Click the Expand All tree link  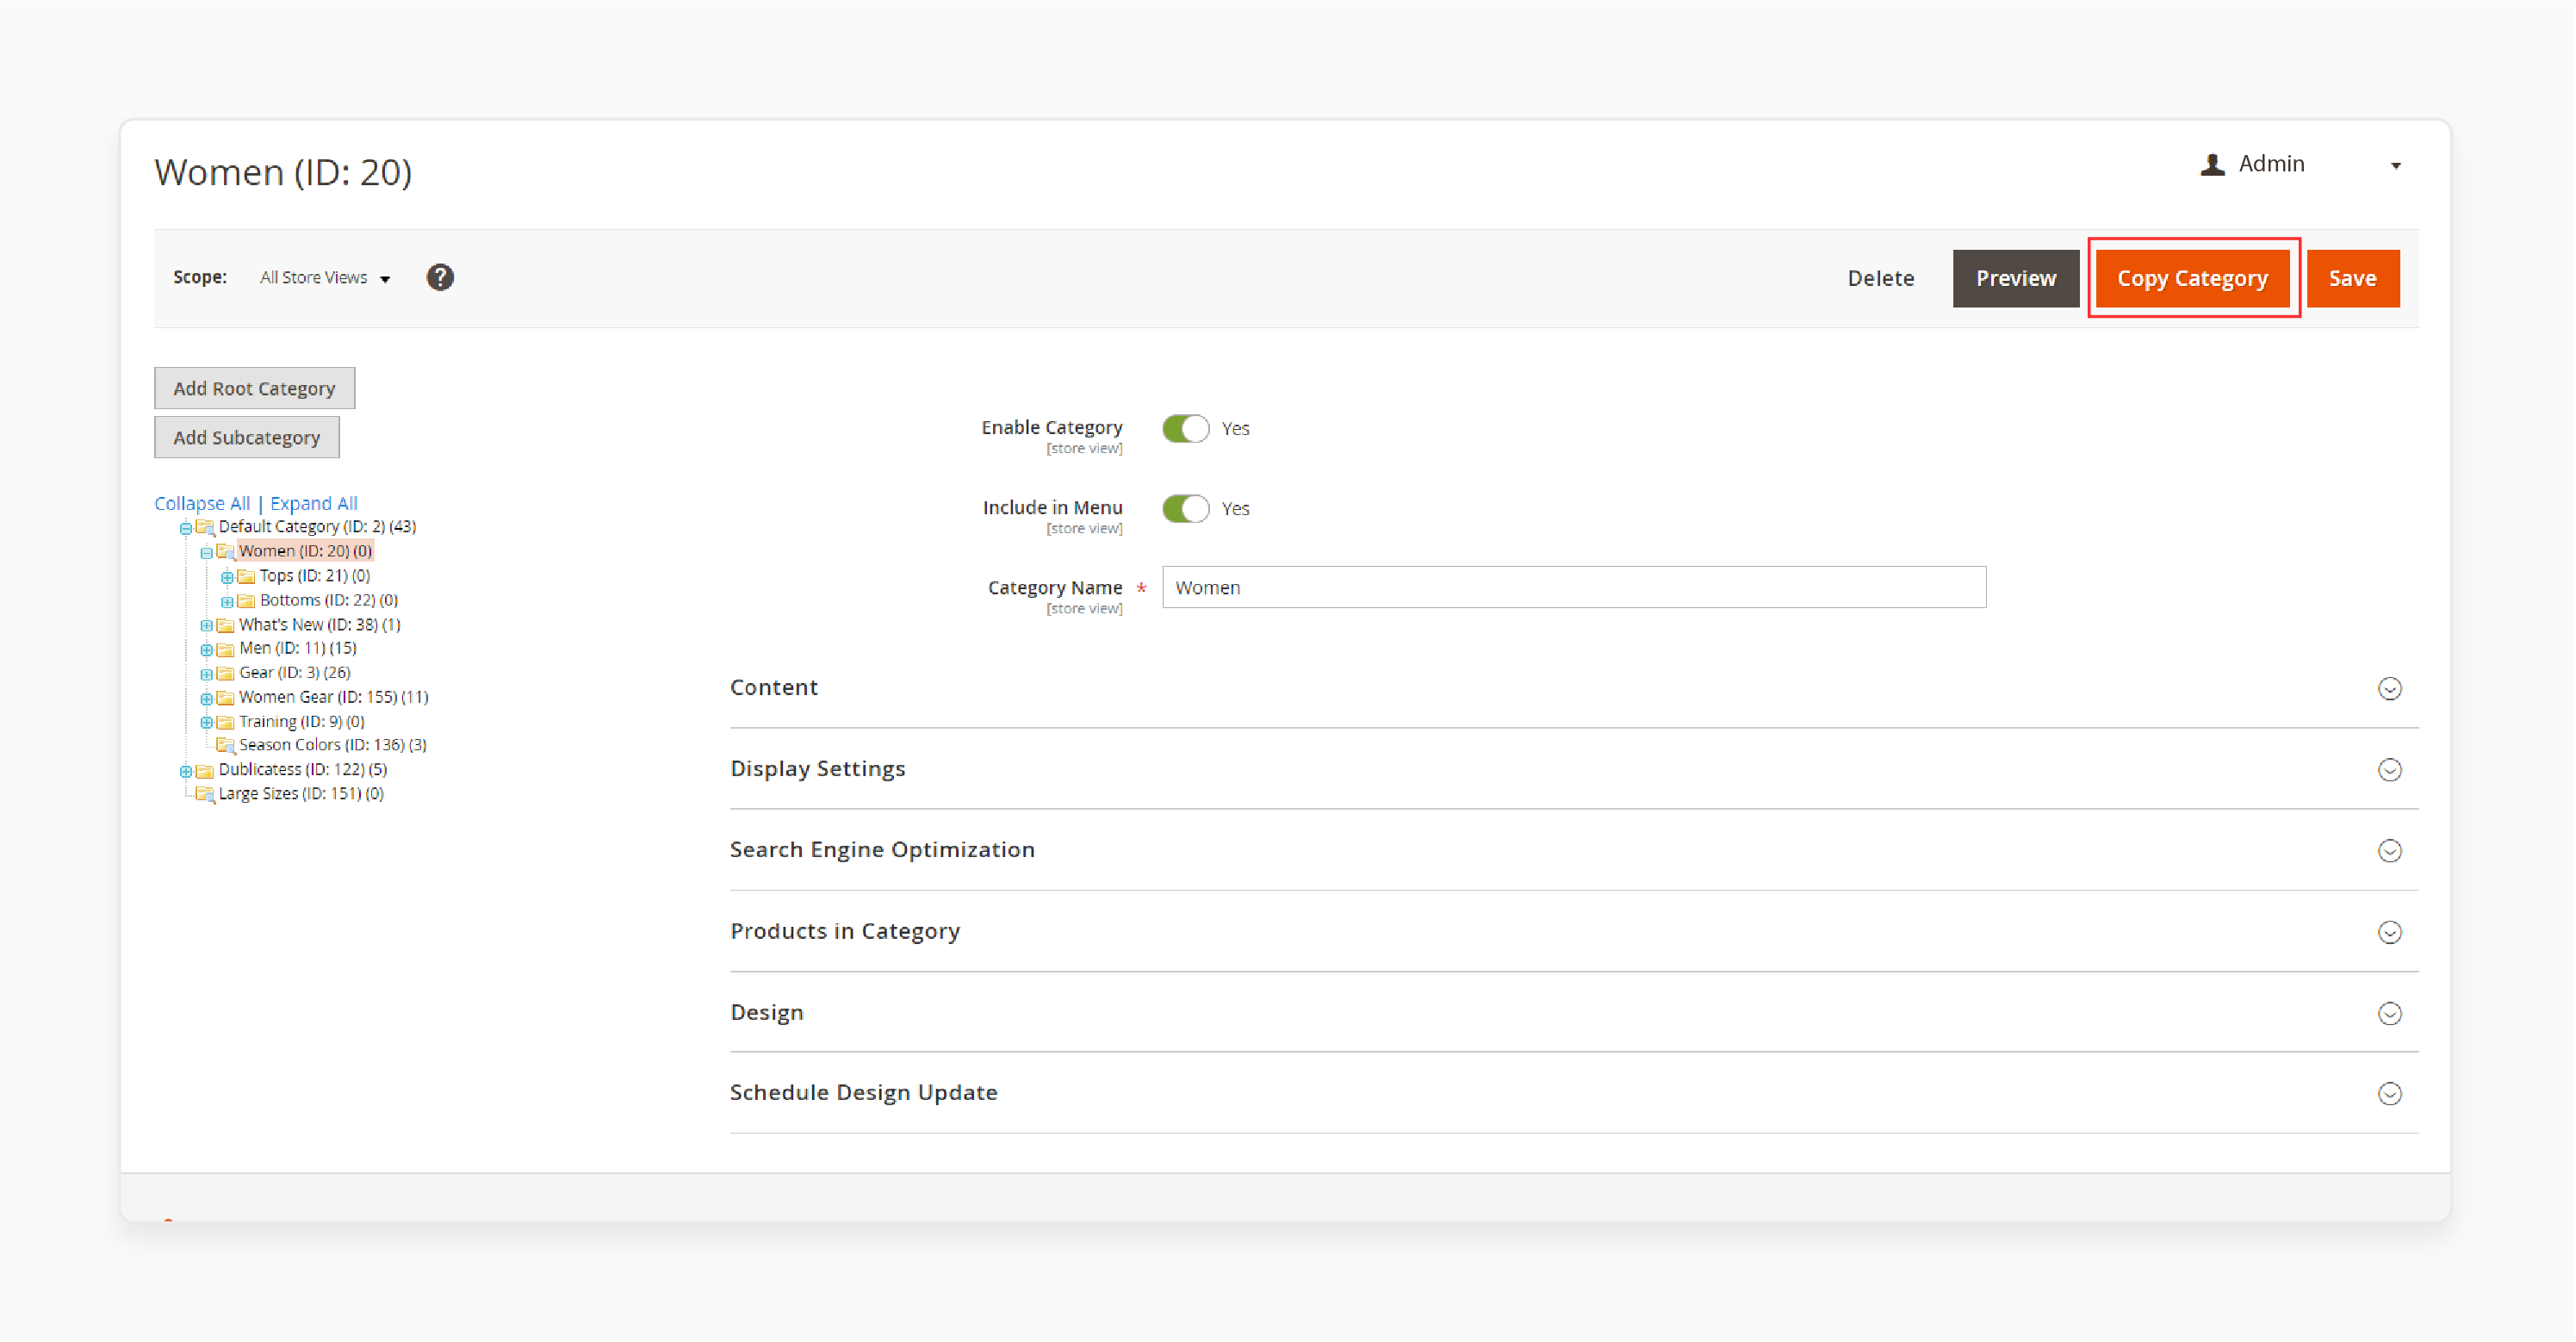(x=313, y=500)
